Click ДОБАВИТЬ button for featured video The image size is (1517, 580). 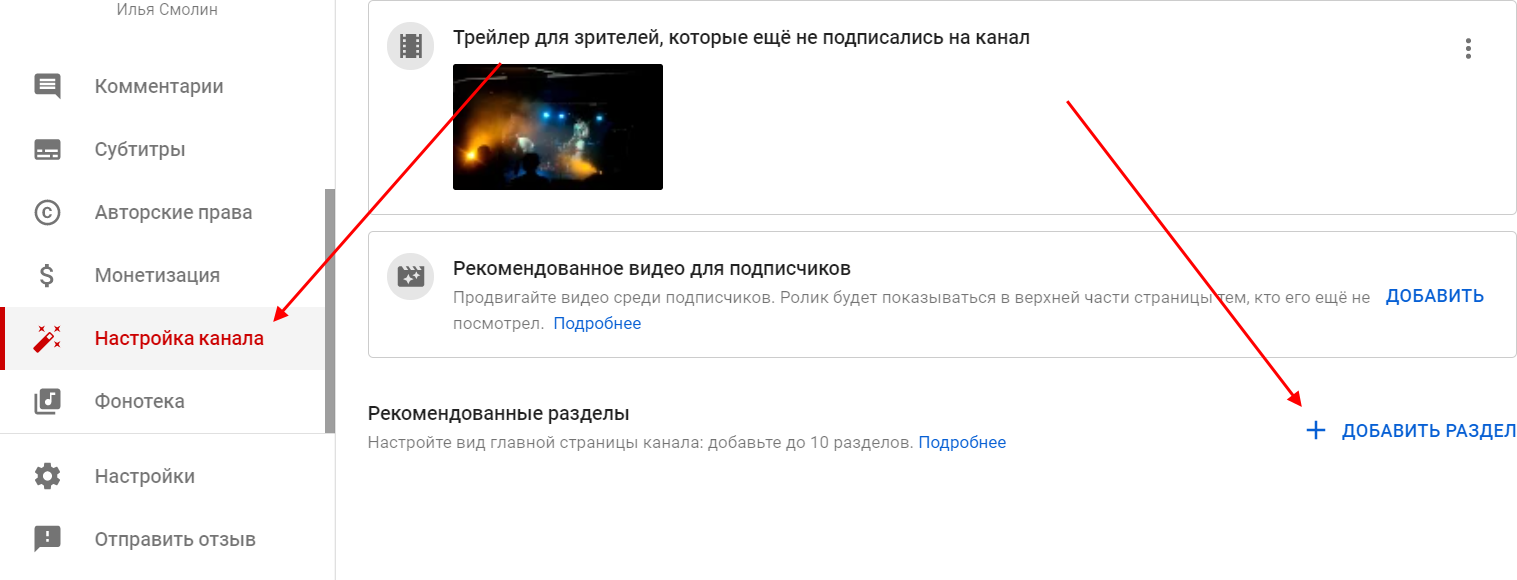coord(1435,296)
